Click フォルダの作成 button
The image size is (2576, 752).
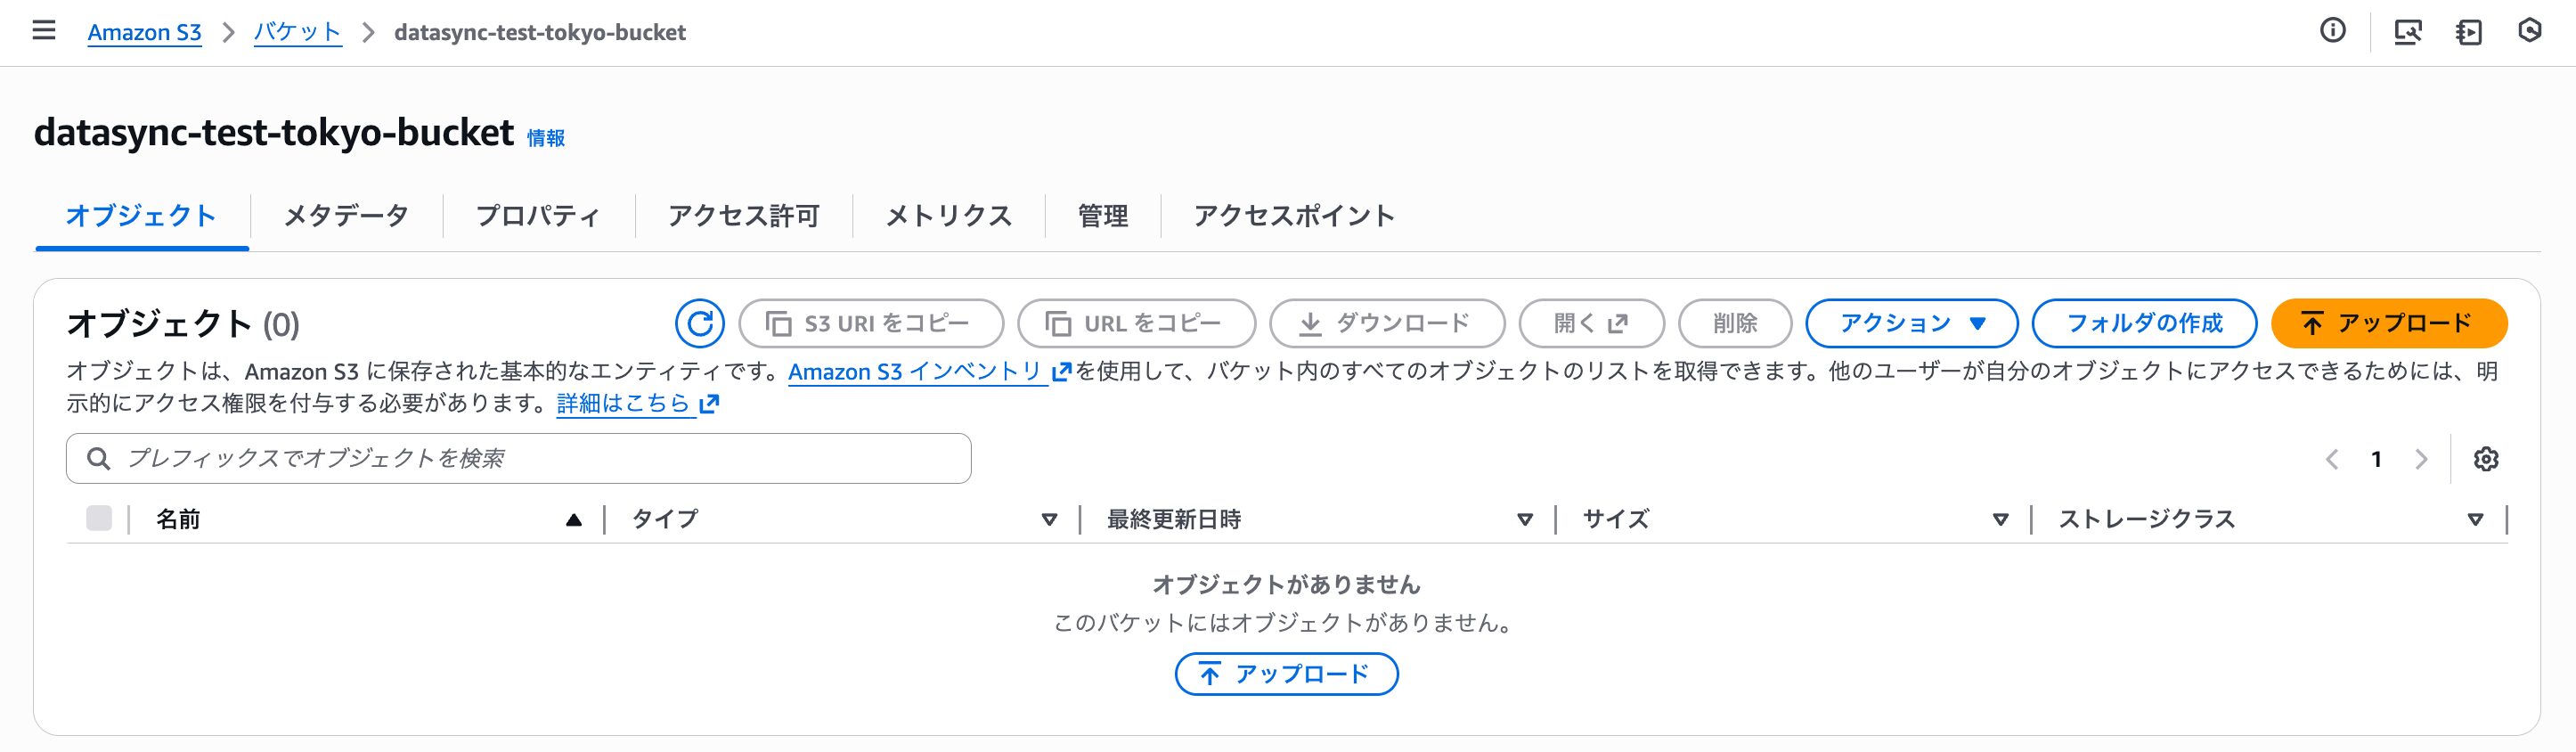2144,323
